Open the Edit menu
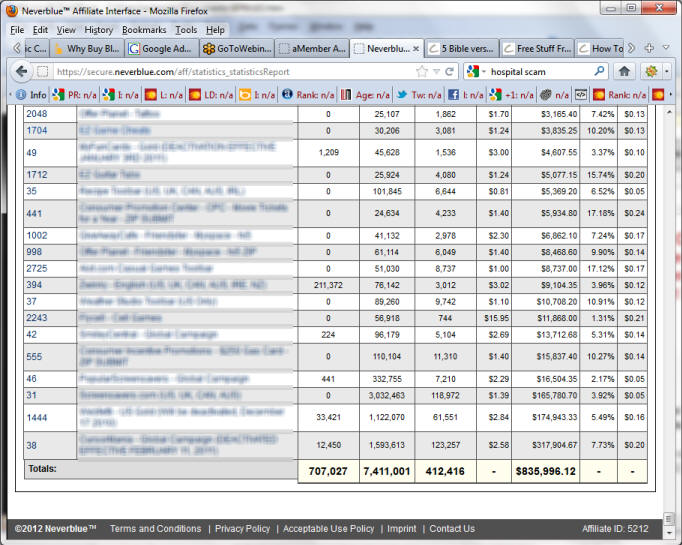Image resolution: width=682 pixels, height=545 pixels. [x=40, y=30]
